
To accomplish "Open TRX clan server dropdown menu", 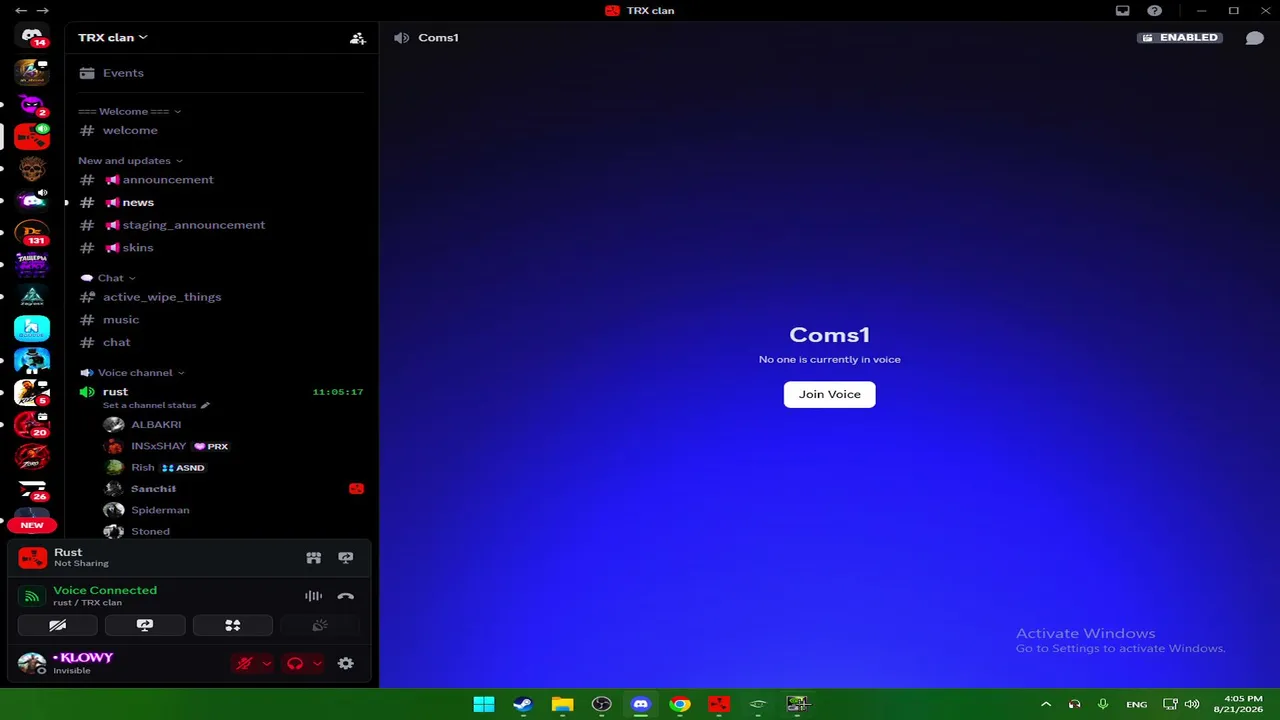I will coord(113,38).
